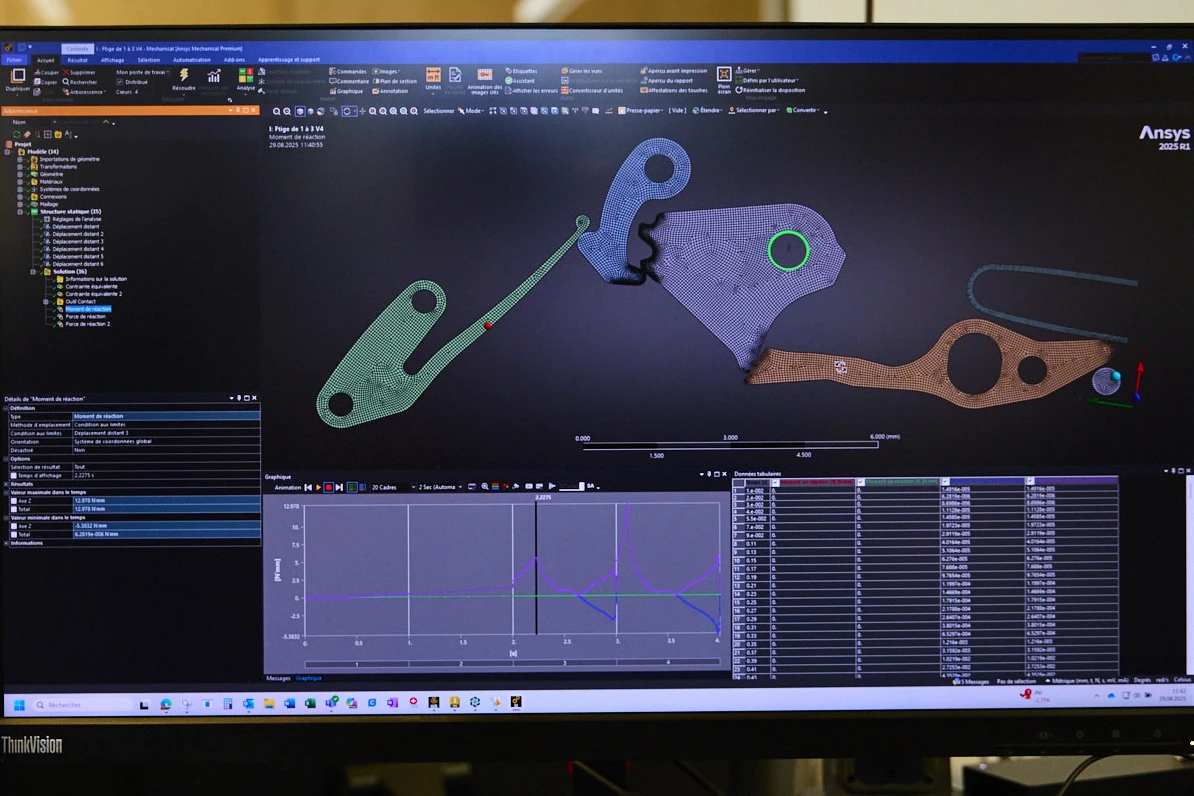The image size is (1194, 796).
Task: Switch to the Résultat ribbon tab
Action: [77, 59]
